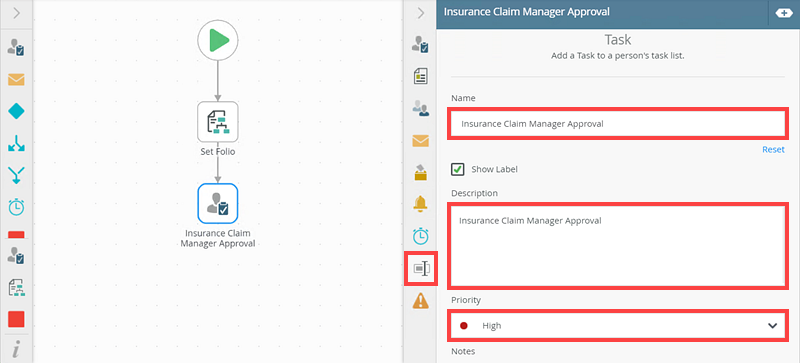Screen dimensions: 800x363
Task: Collapse the configuration panel with the chevron
Action: tap(420, 13)
